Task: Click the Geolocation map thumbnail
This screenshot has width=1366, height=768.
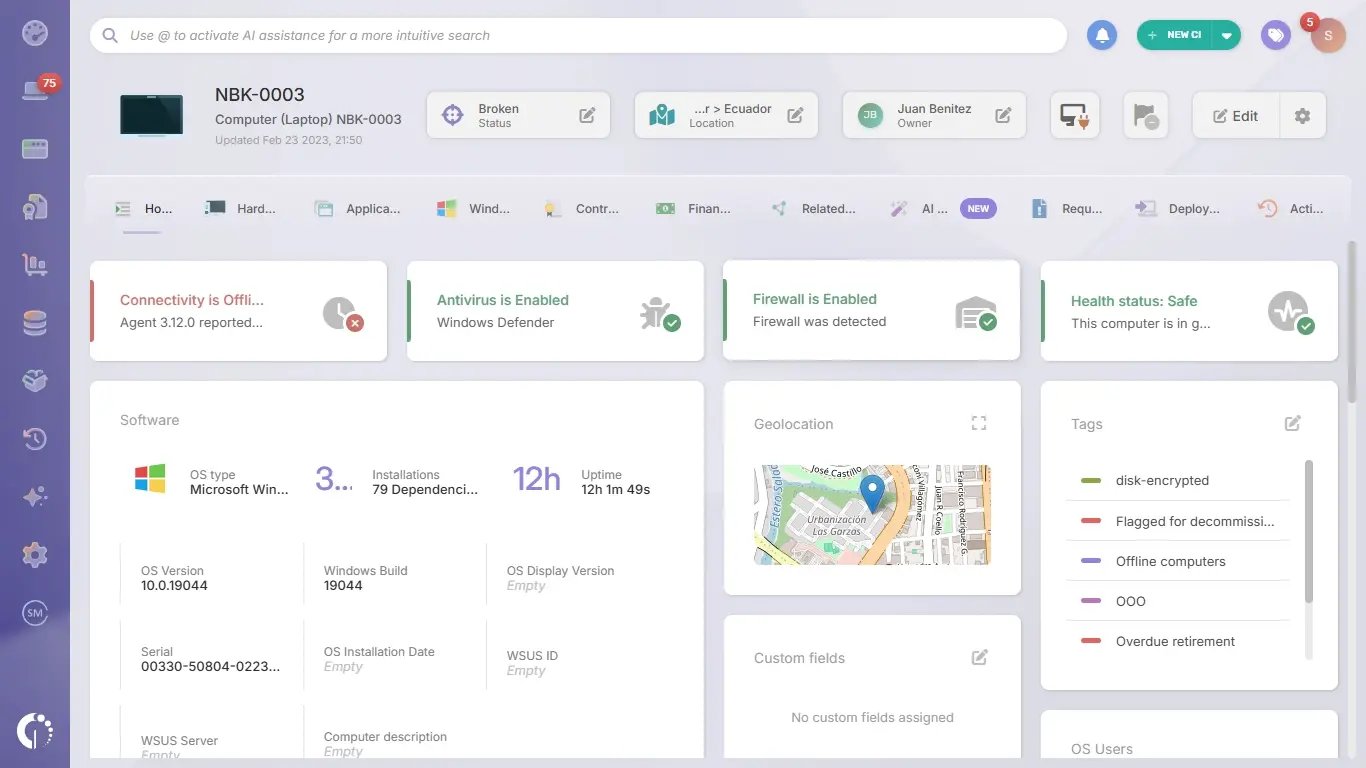Action: click(872, 514)
